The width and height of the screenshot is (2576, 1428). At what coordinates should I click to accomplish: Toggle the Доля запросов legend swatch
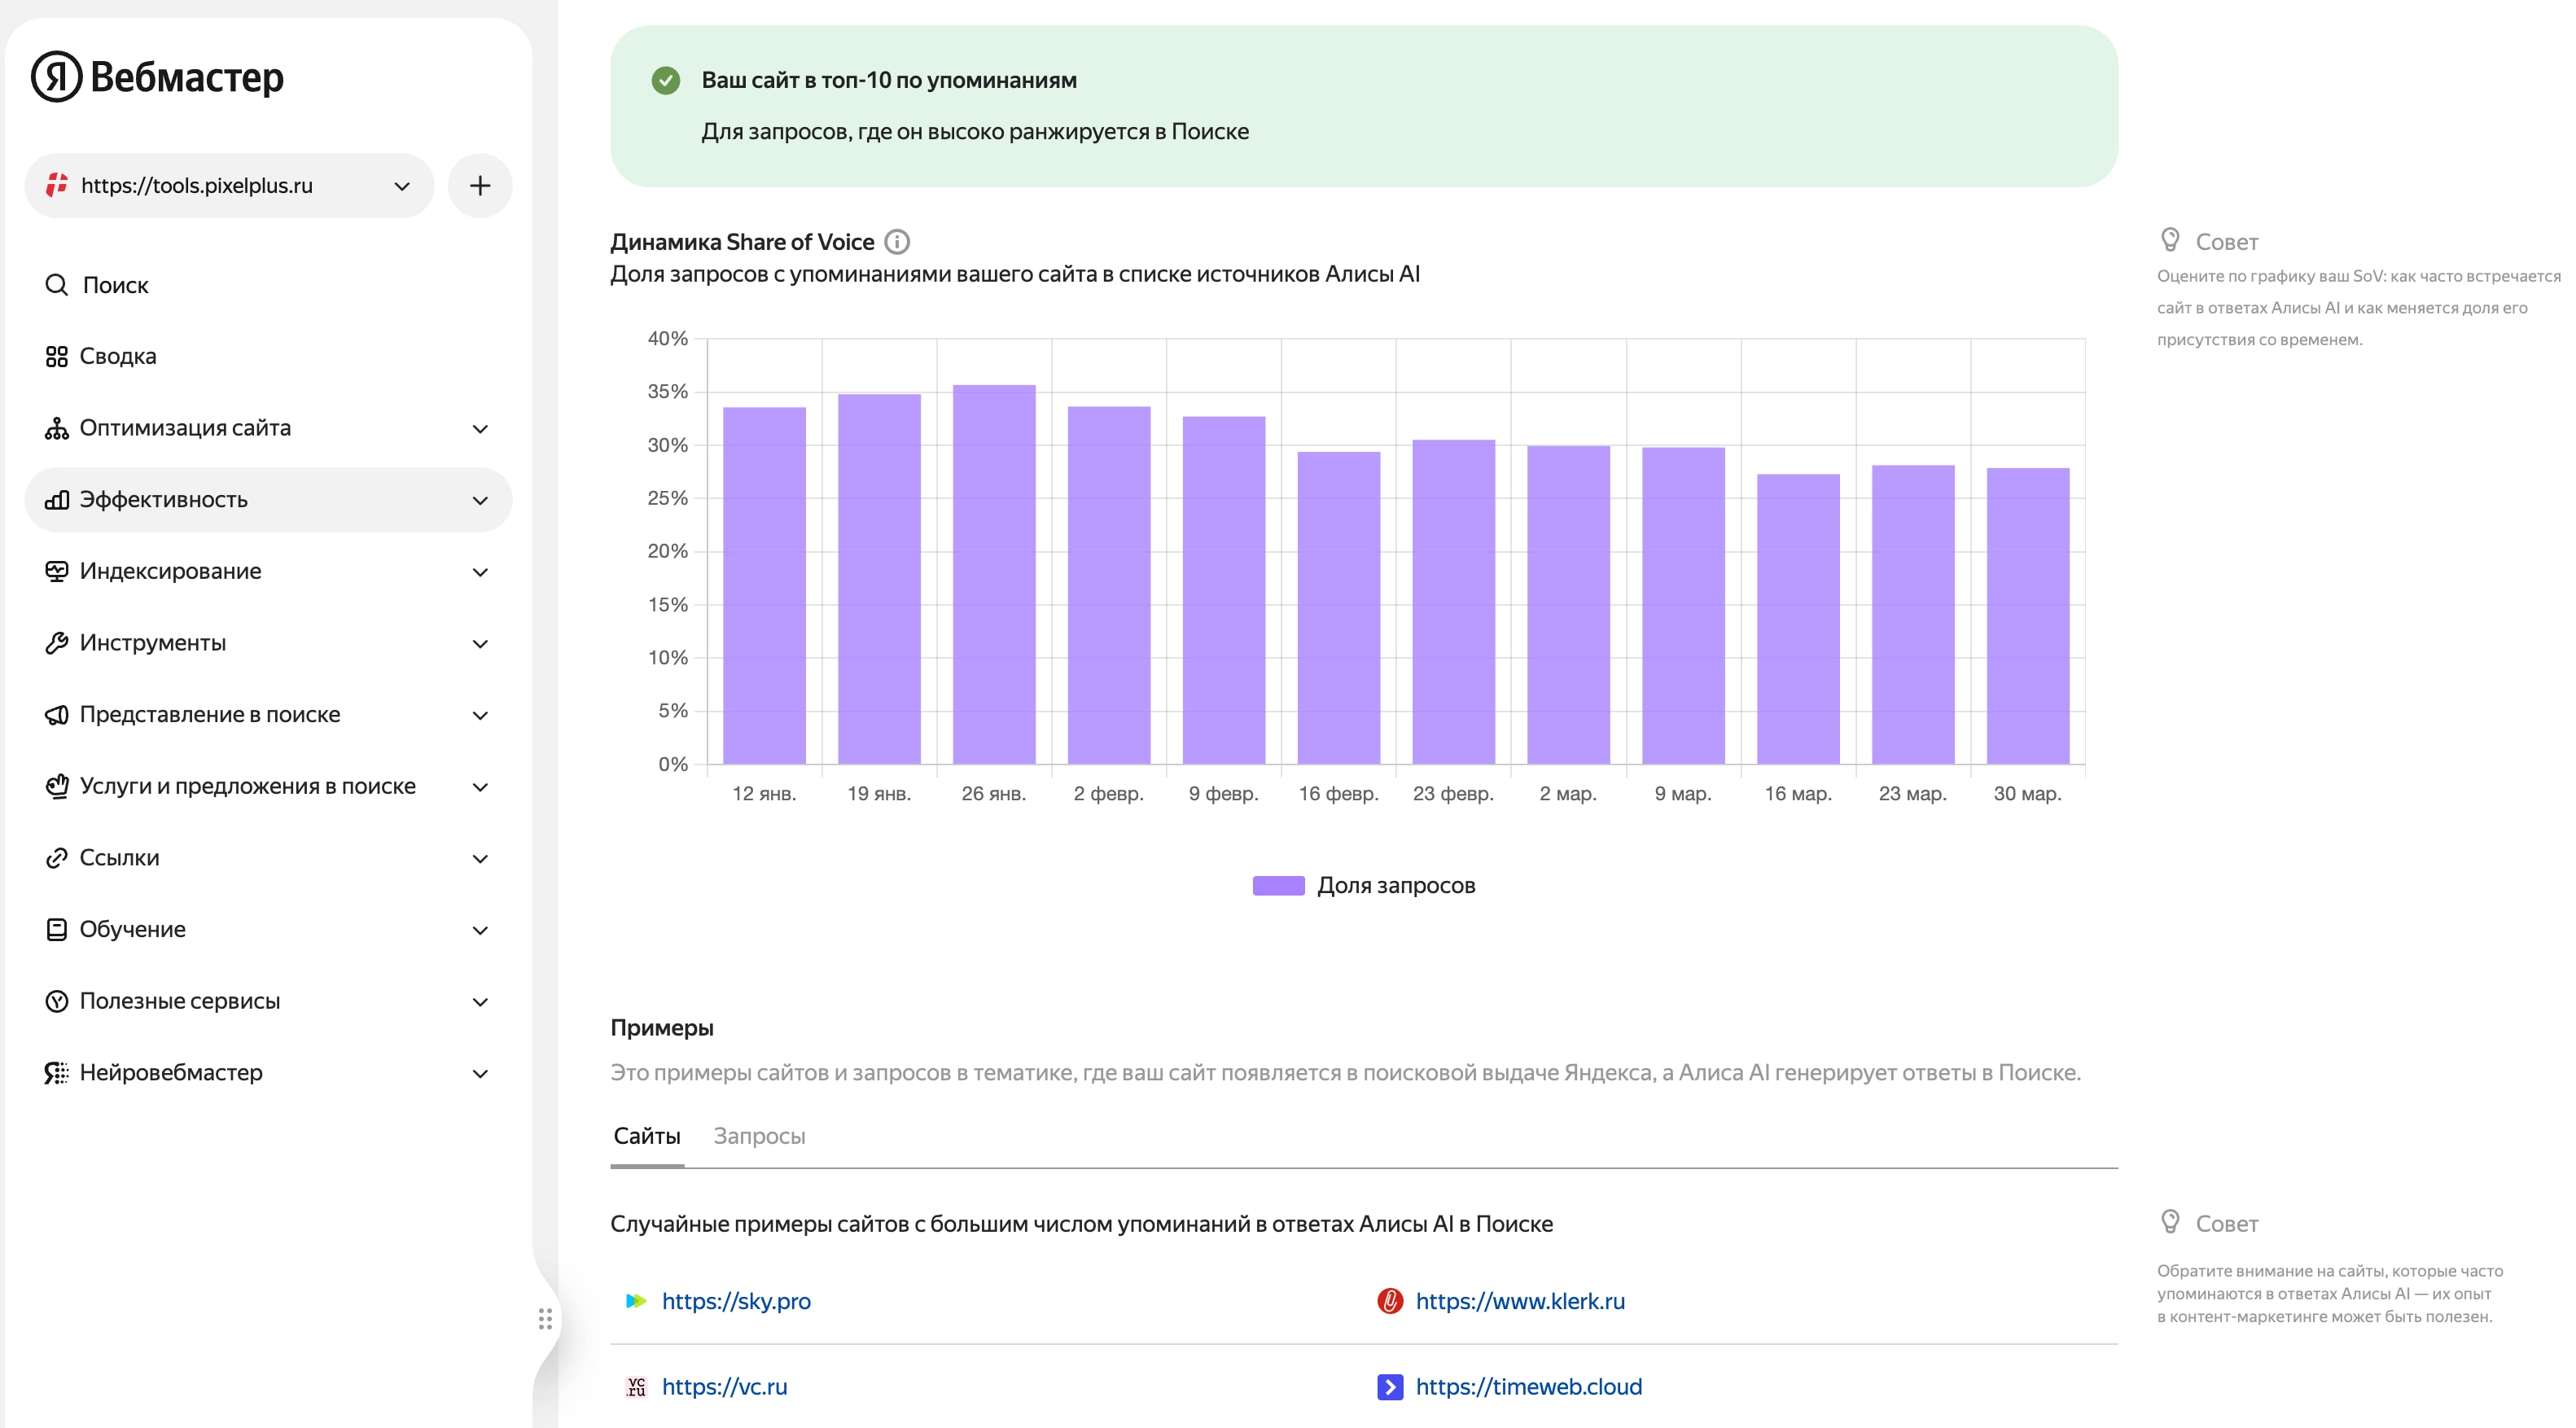click(1278, 886)
